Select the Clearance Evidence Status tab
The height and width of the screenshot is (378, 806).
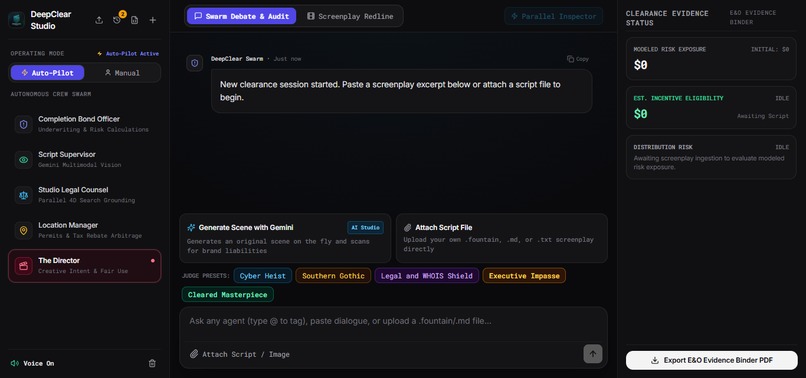click(x=667, y=18)
